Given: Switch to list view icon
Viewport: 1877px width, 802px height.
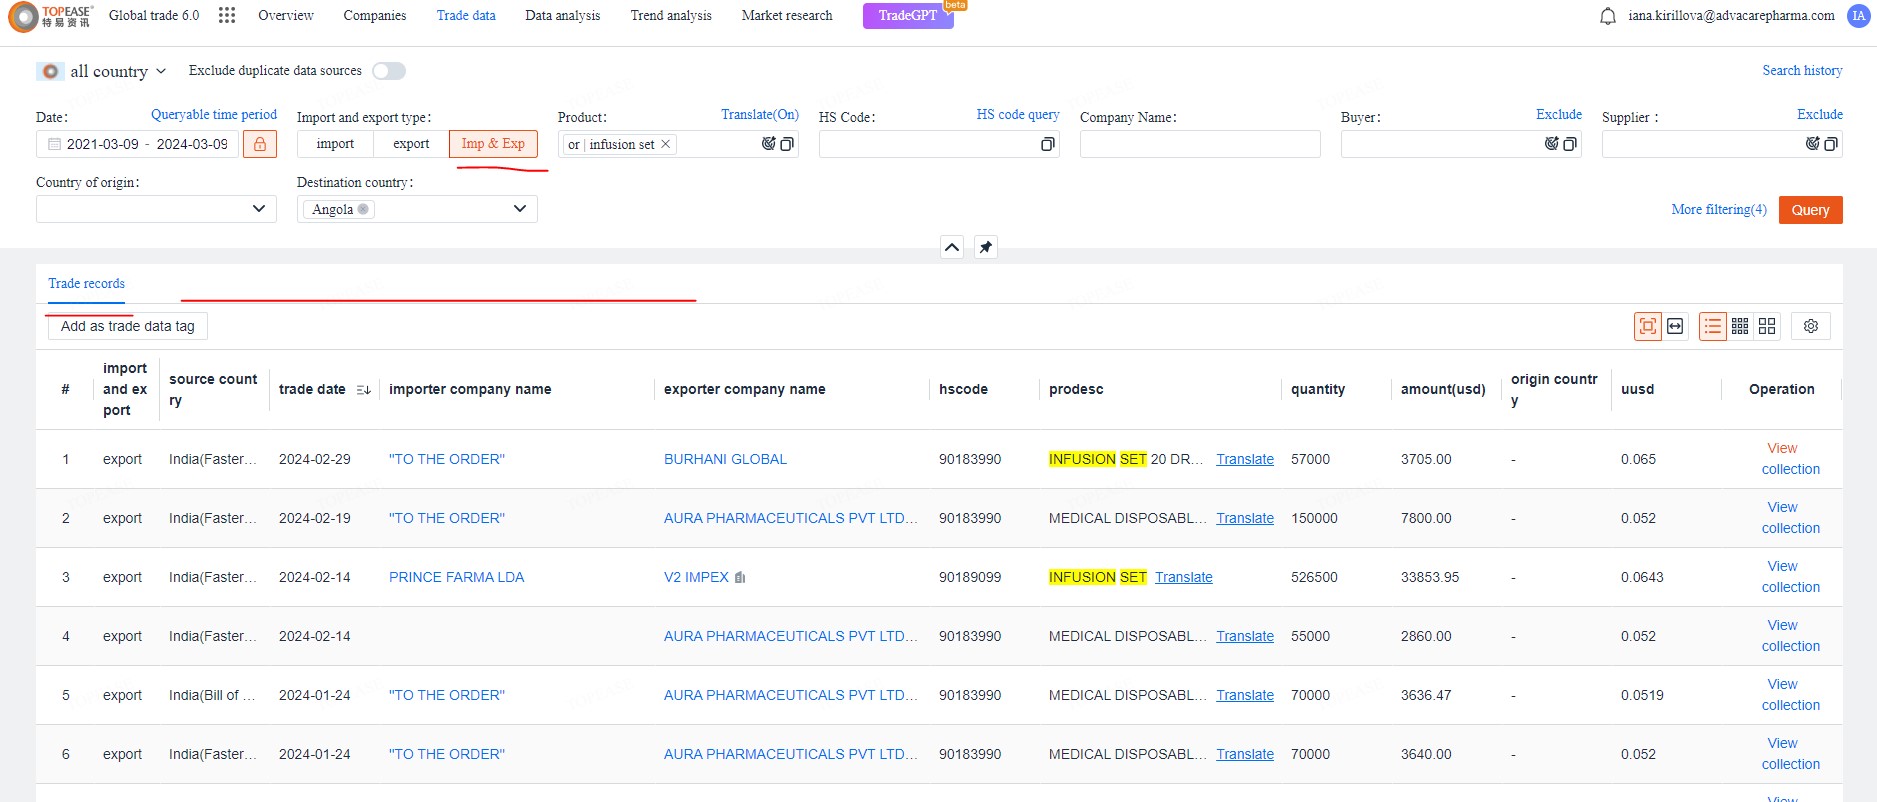Looking at the screenshot, I should pos(1713,326).
